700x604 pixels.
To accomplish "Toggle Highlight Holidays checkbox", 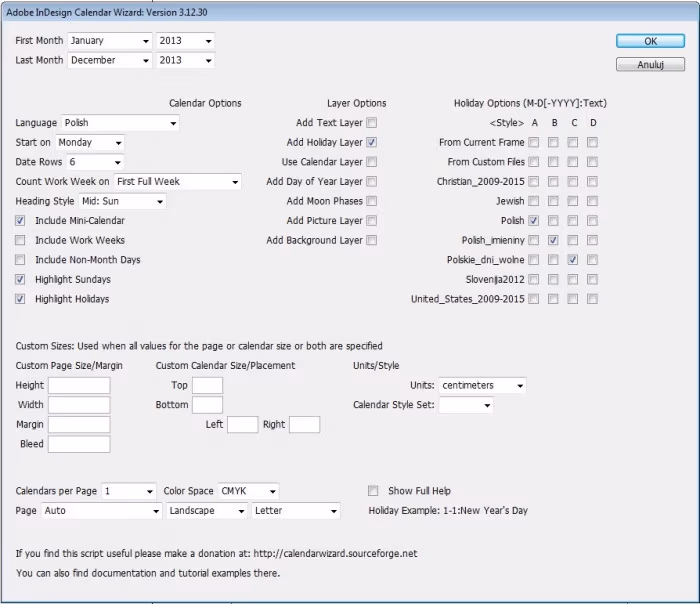I will point(20,299).
